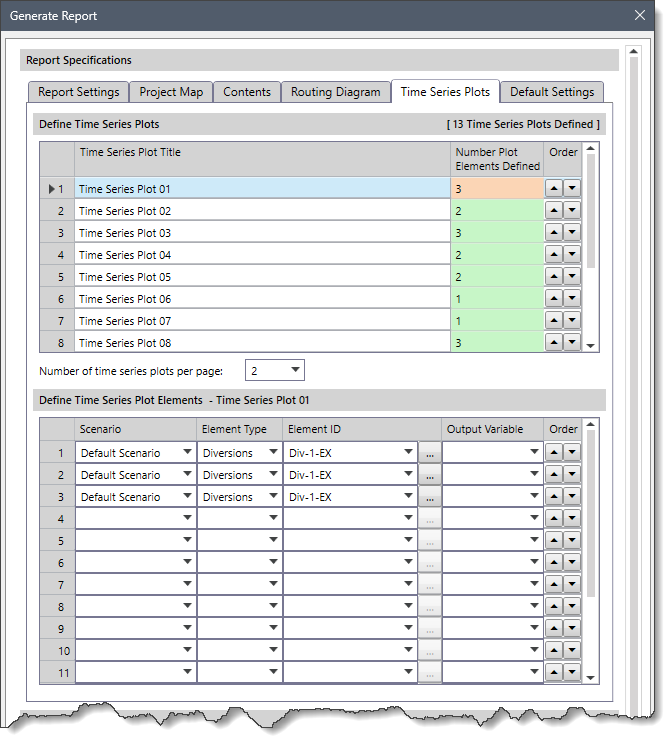Open Scenario dropdown in empty row 4
The image size is (670, 741).
[187, 517]
